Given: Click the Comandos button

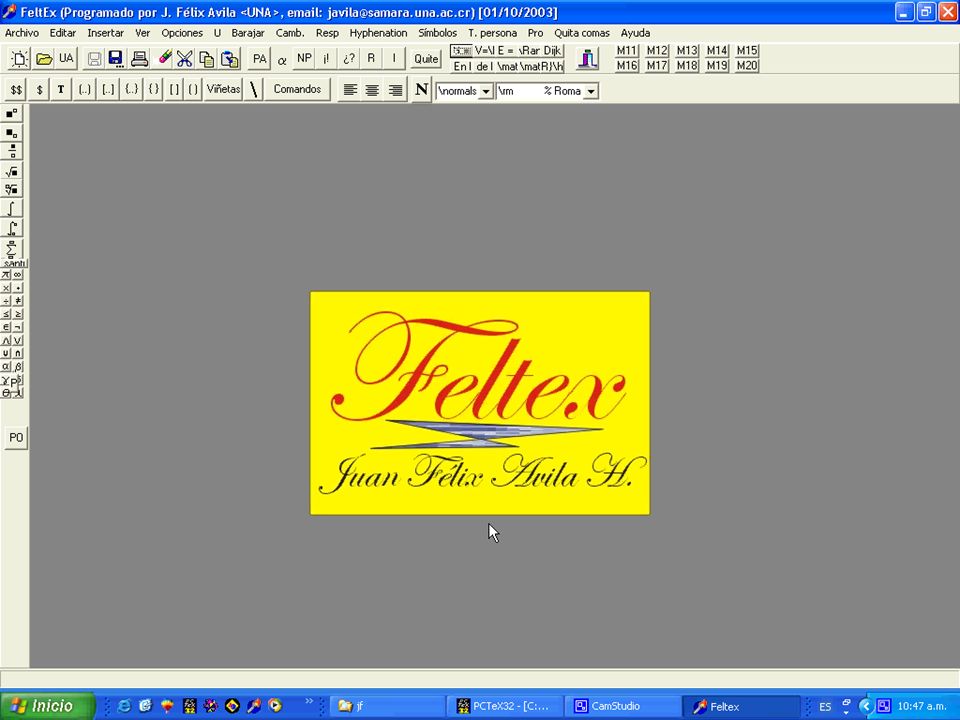Looking at the screenshot, I should [x=297, y=89].
